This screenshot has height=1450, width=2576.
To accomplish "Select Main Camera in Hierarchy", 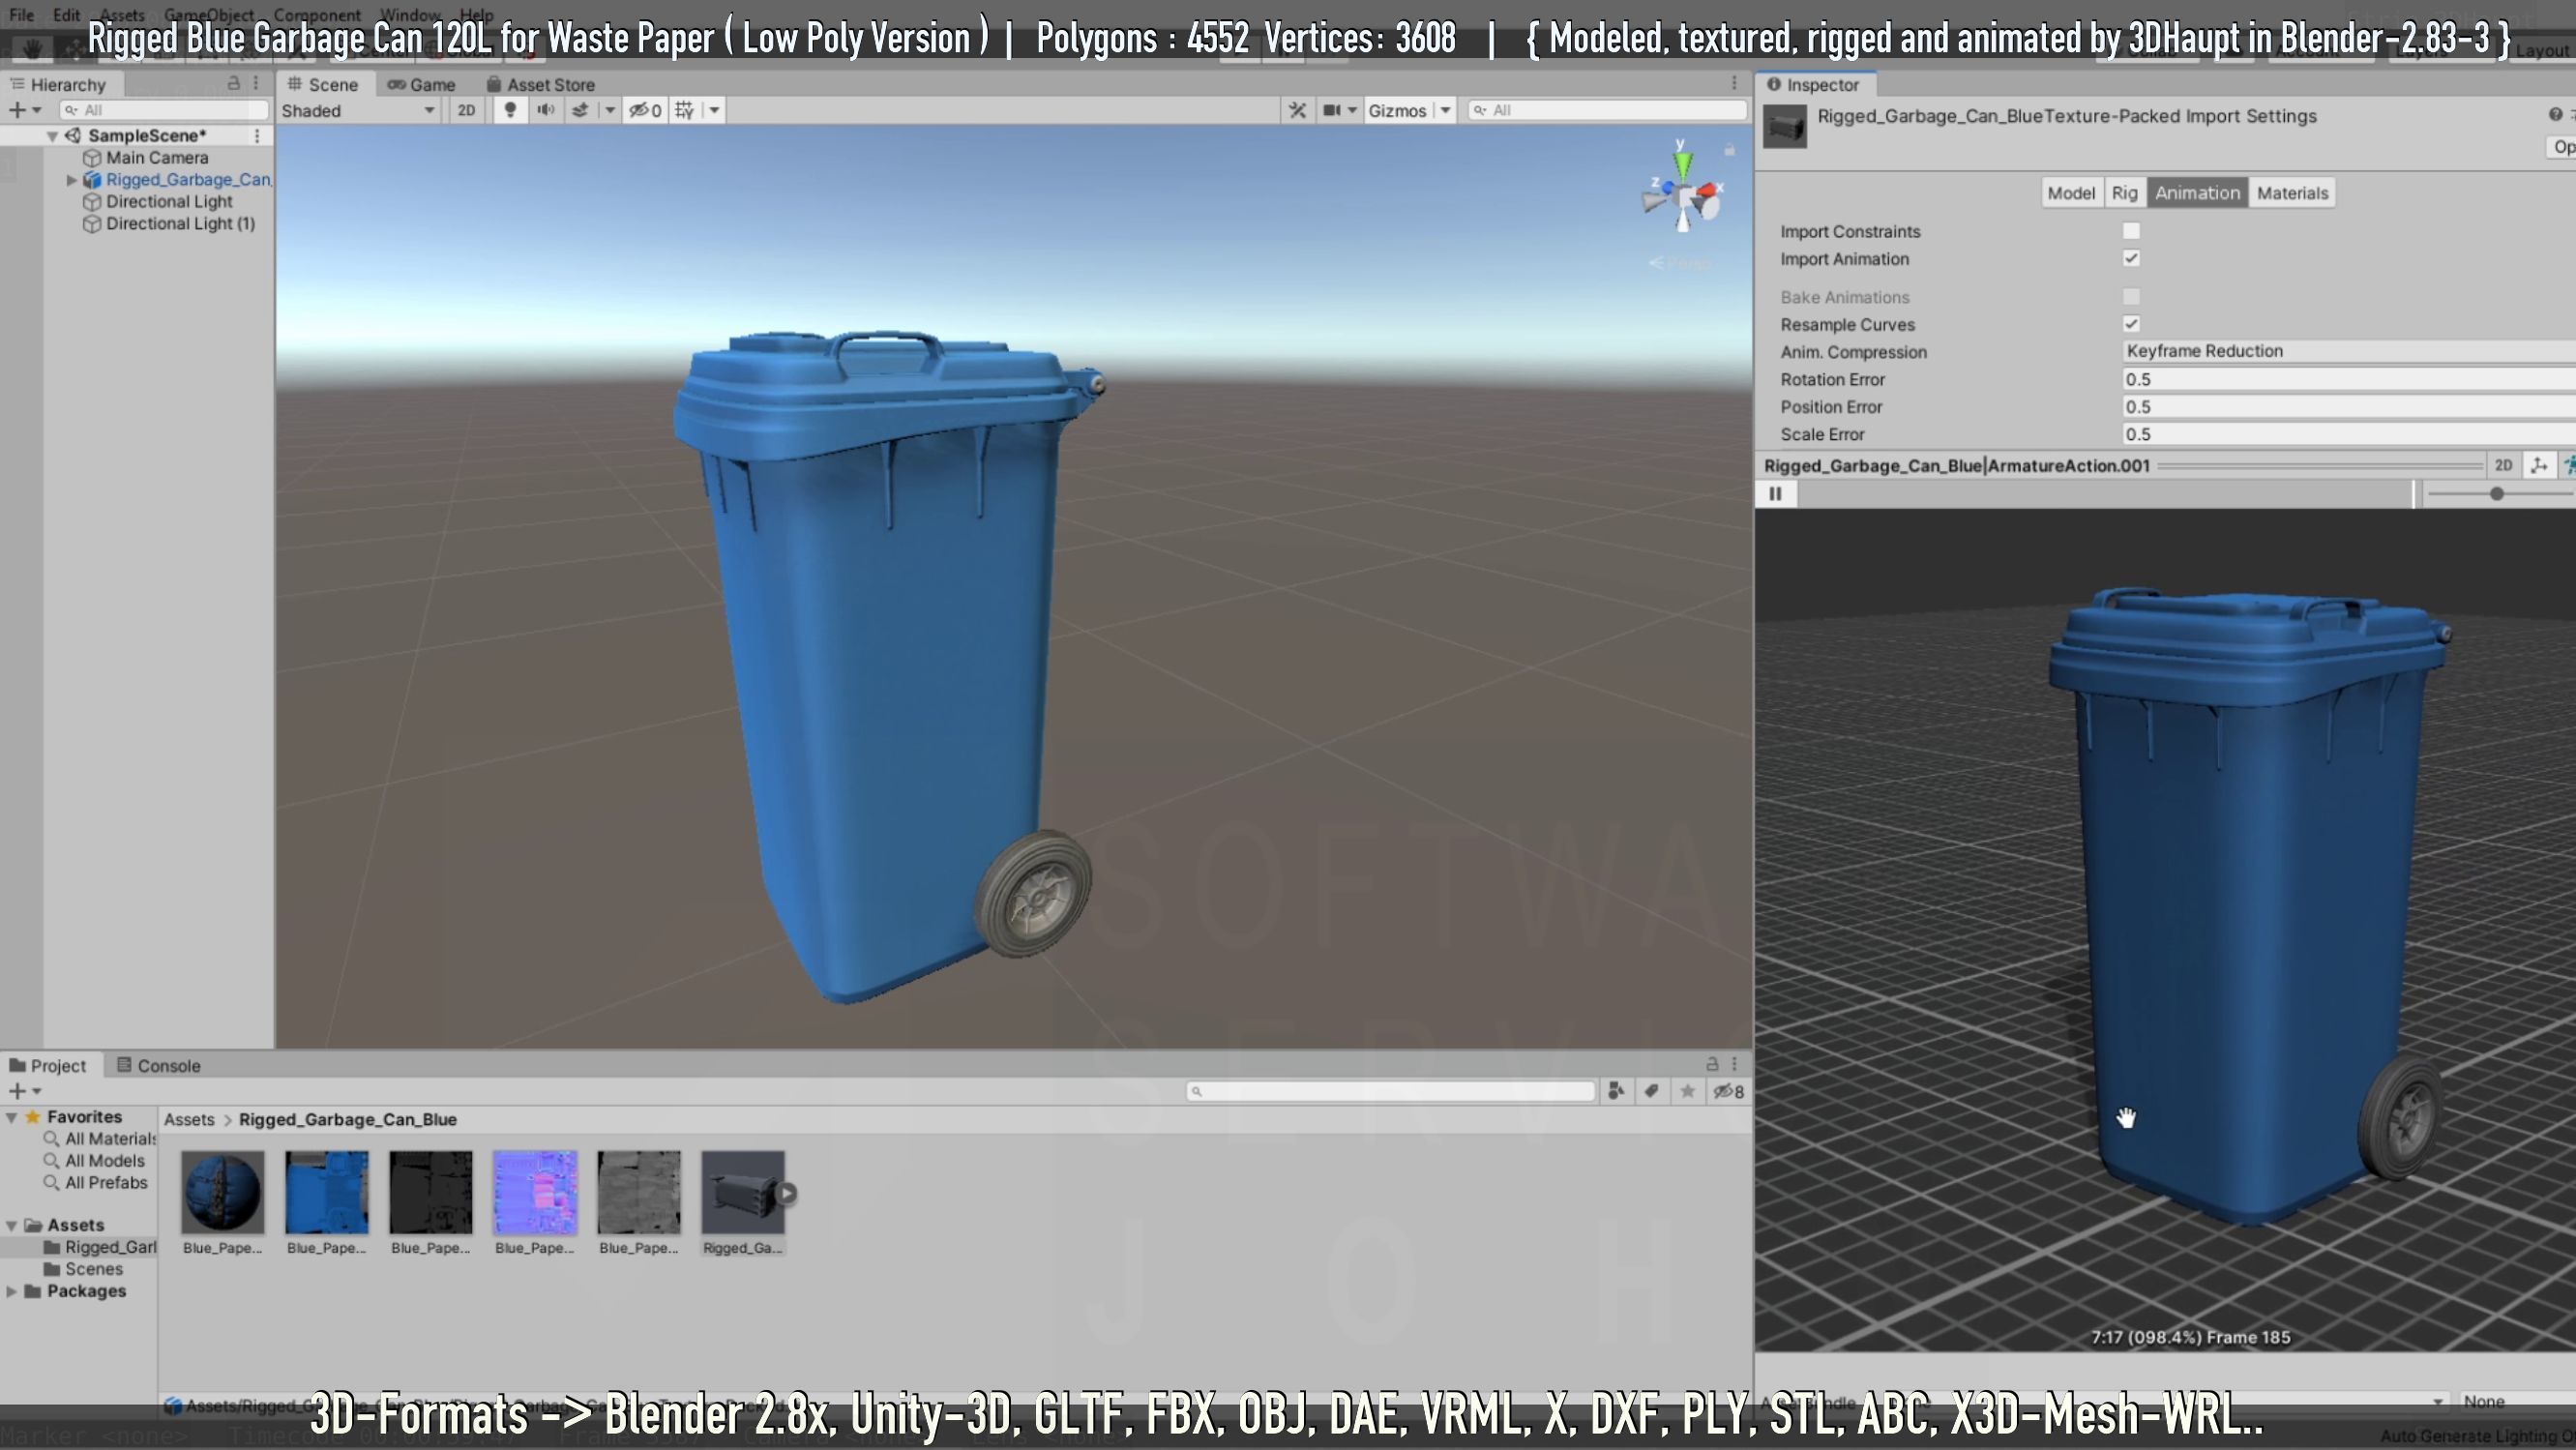I will (157, 158).
